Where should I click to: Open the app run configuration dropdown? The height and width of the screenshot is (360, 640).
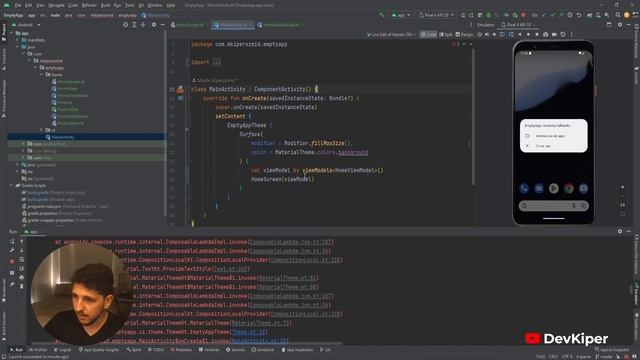click(401, 15)
